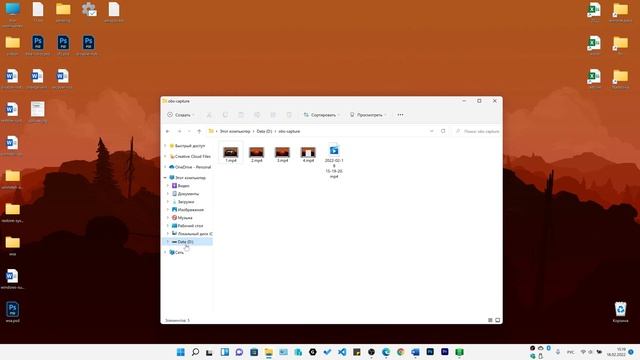Viewport: 640px width, 360px height.
Task: Open Premiere Pro from the taskbar
Action: (444, 352)
